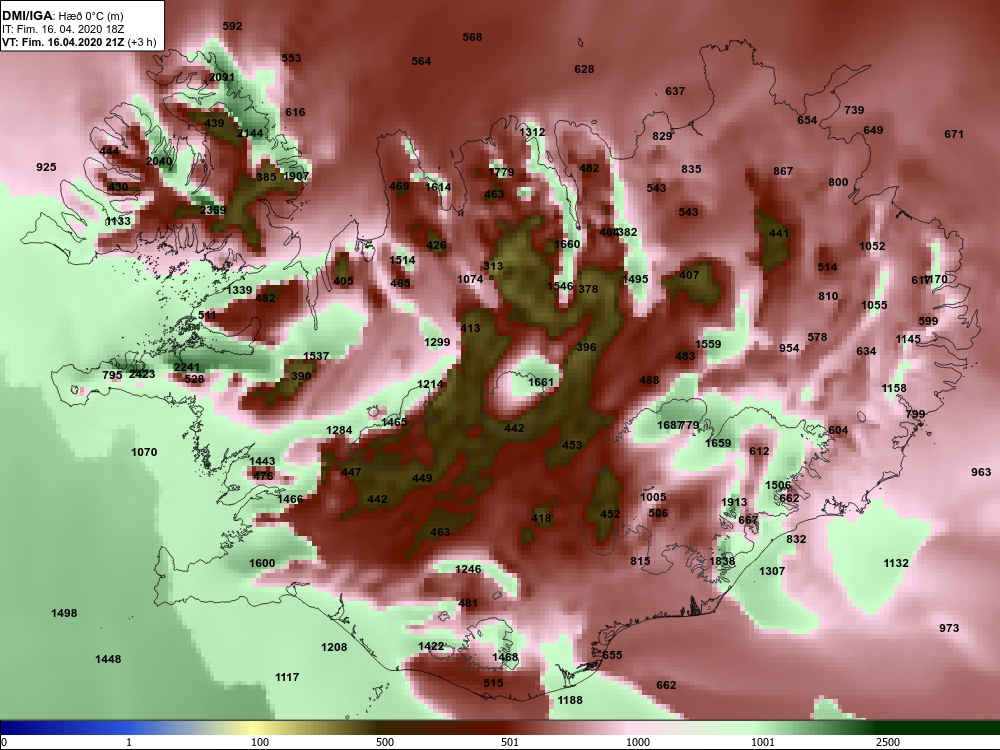
Task: Click the 973 map value
Action: tap(949, 628)
